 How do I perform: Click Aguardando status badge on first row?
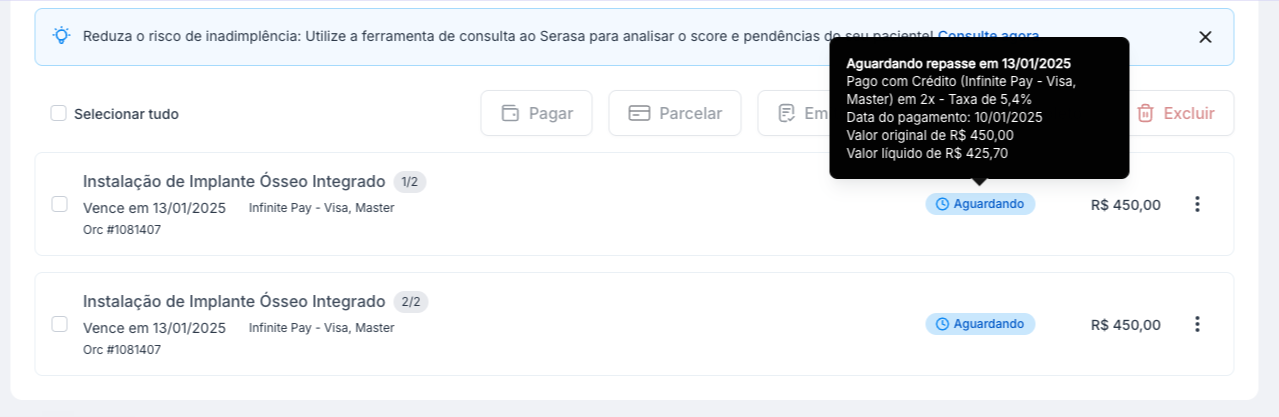click(x=980, y=204)
